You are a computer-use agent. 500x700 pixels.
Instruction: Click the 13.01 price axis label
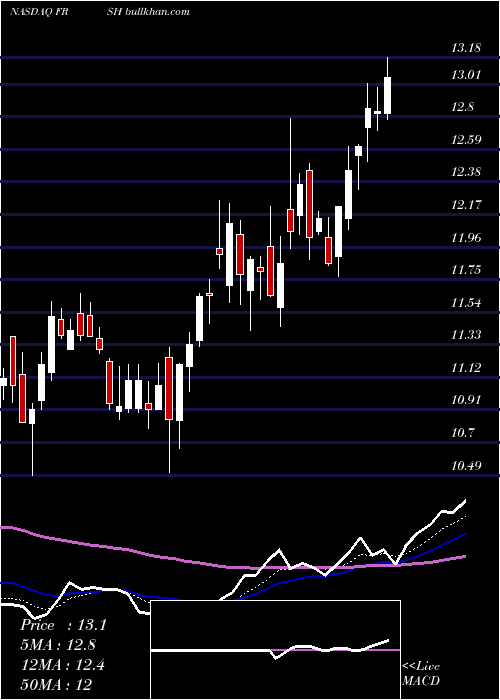point(466,74)
